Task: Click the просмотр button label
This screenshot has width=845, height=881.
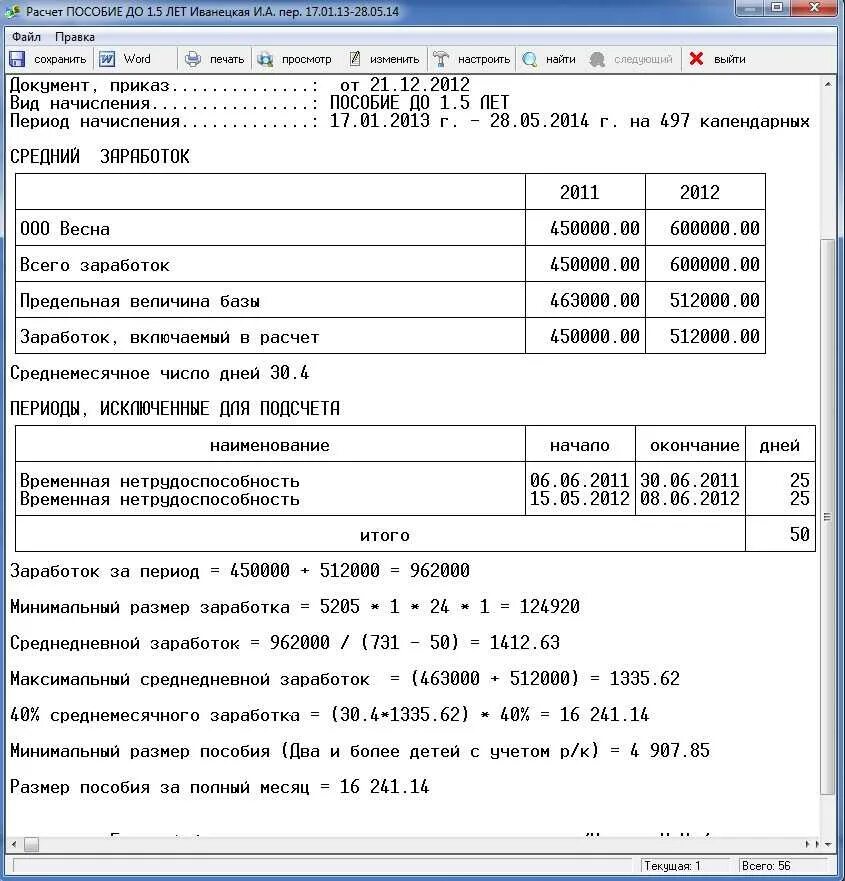Action: 307,59
